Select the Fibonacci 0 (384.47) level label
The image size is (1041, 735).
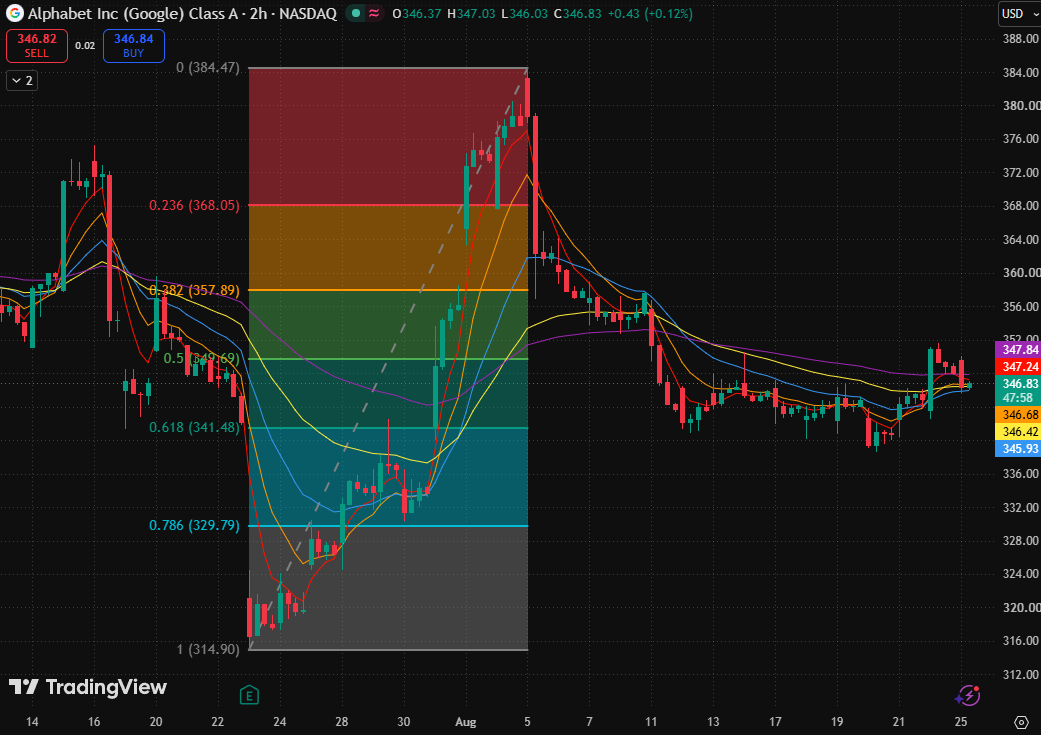click(x=208, y=68)
